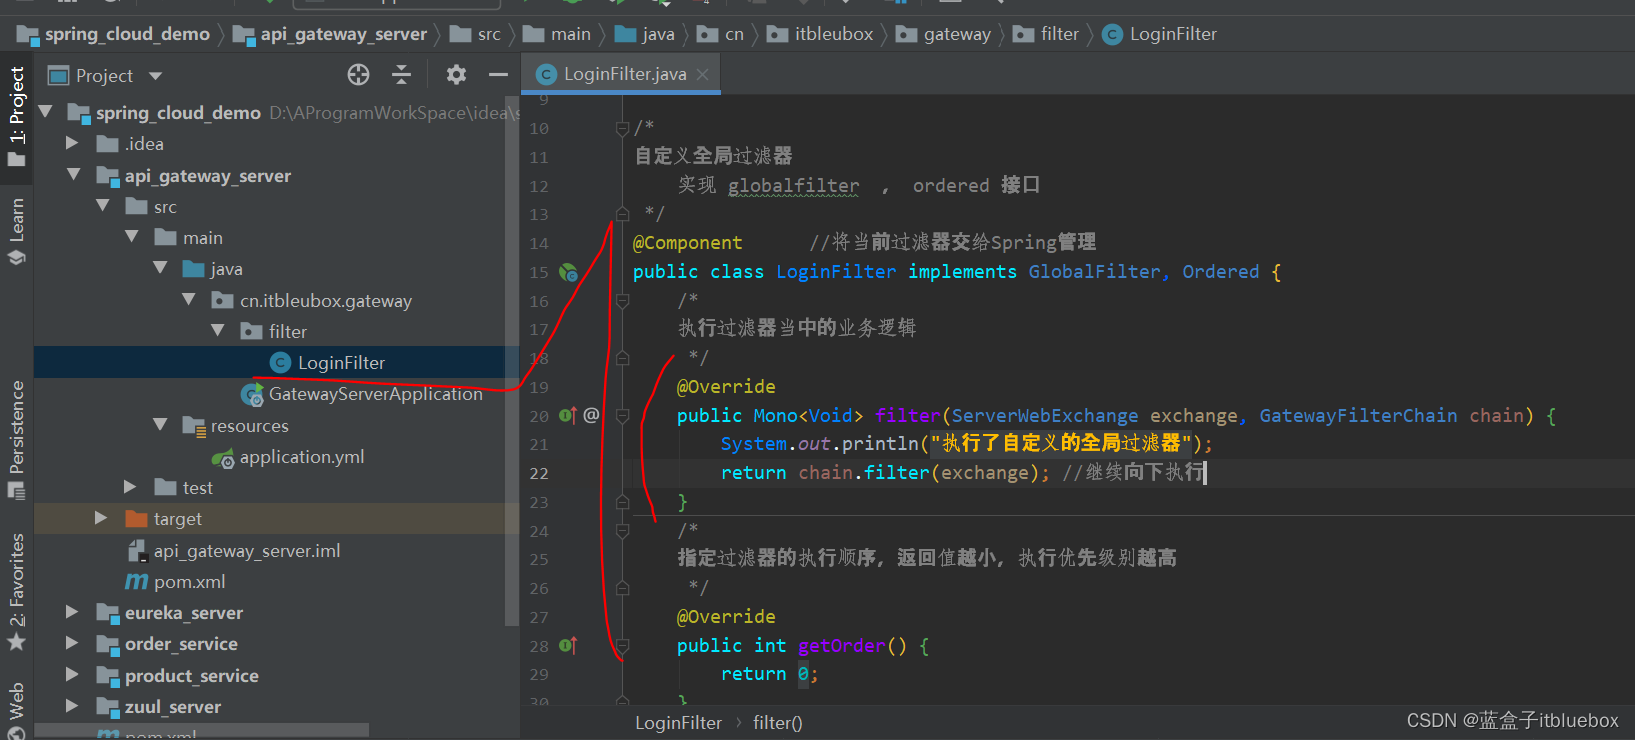Click the getOrder method name
This screenshot has width=1635, height=740.
click(x=841, y=646)
